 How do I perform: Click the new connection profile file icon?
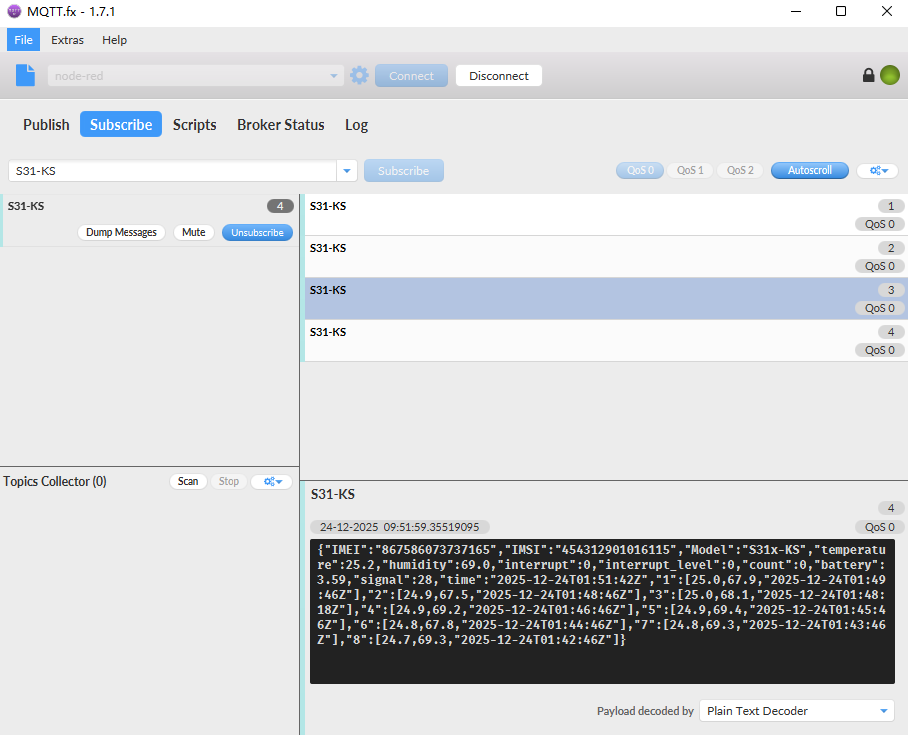tap(25, 75)
